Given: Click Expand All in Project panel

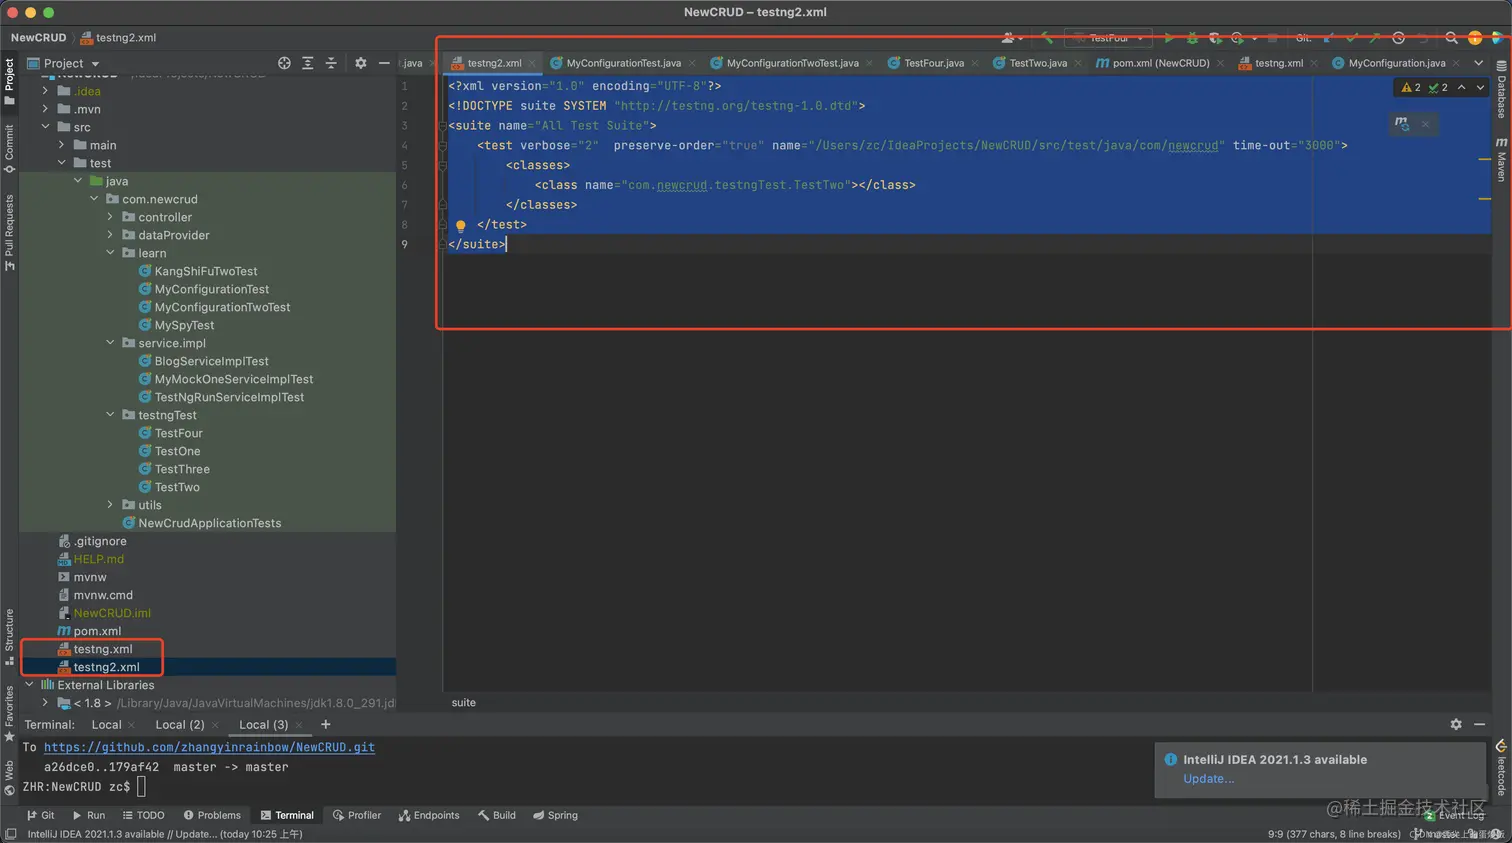Looking at the screenshot, I should click(308, 63).
